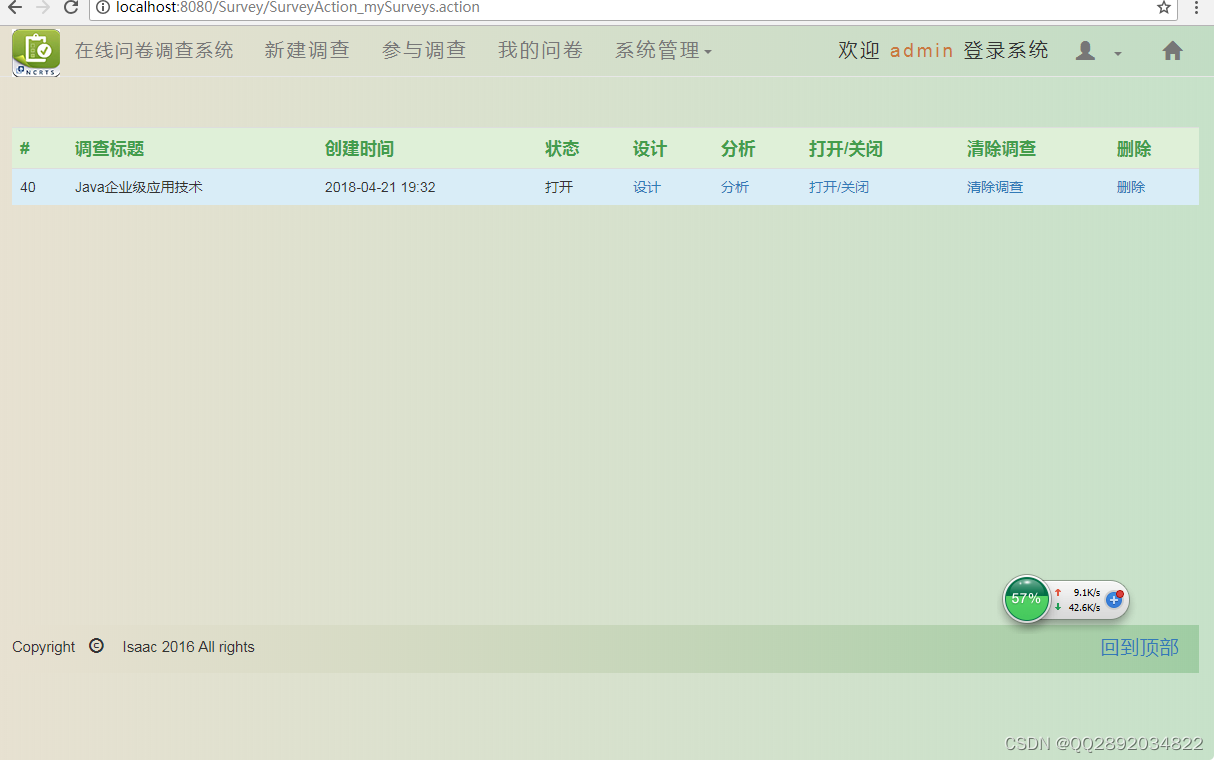Open the user profile icon in navbar
The width and height of the screenshot is (1218, 762).
1085,51
